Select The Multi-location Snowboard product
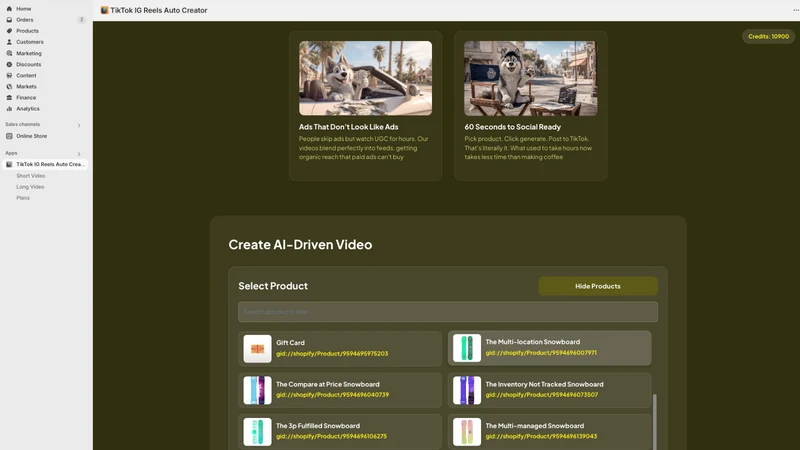Image resolution: width=800 pixels, height=450 pixels. point(549,348)
